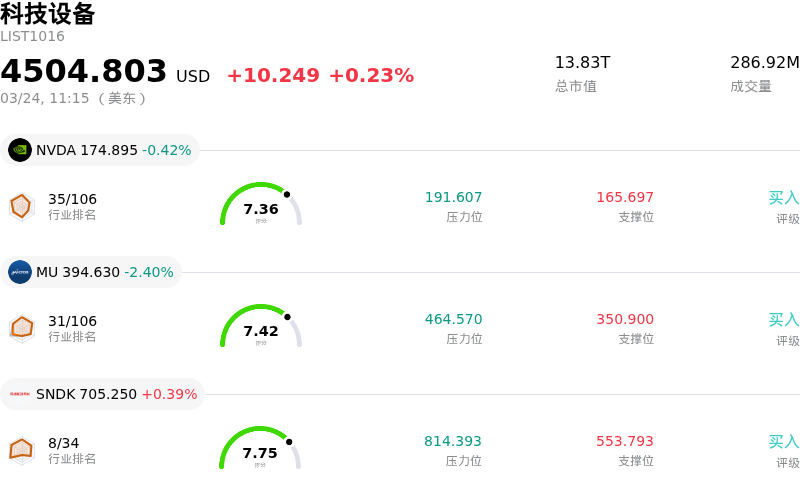Click the 13.83T total market cap
Viewport: 800px width, 488px height.
pos(582,63)
